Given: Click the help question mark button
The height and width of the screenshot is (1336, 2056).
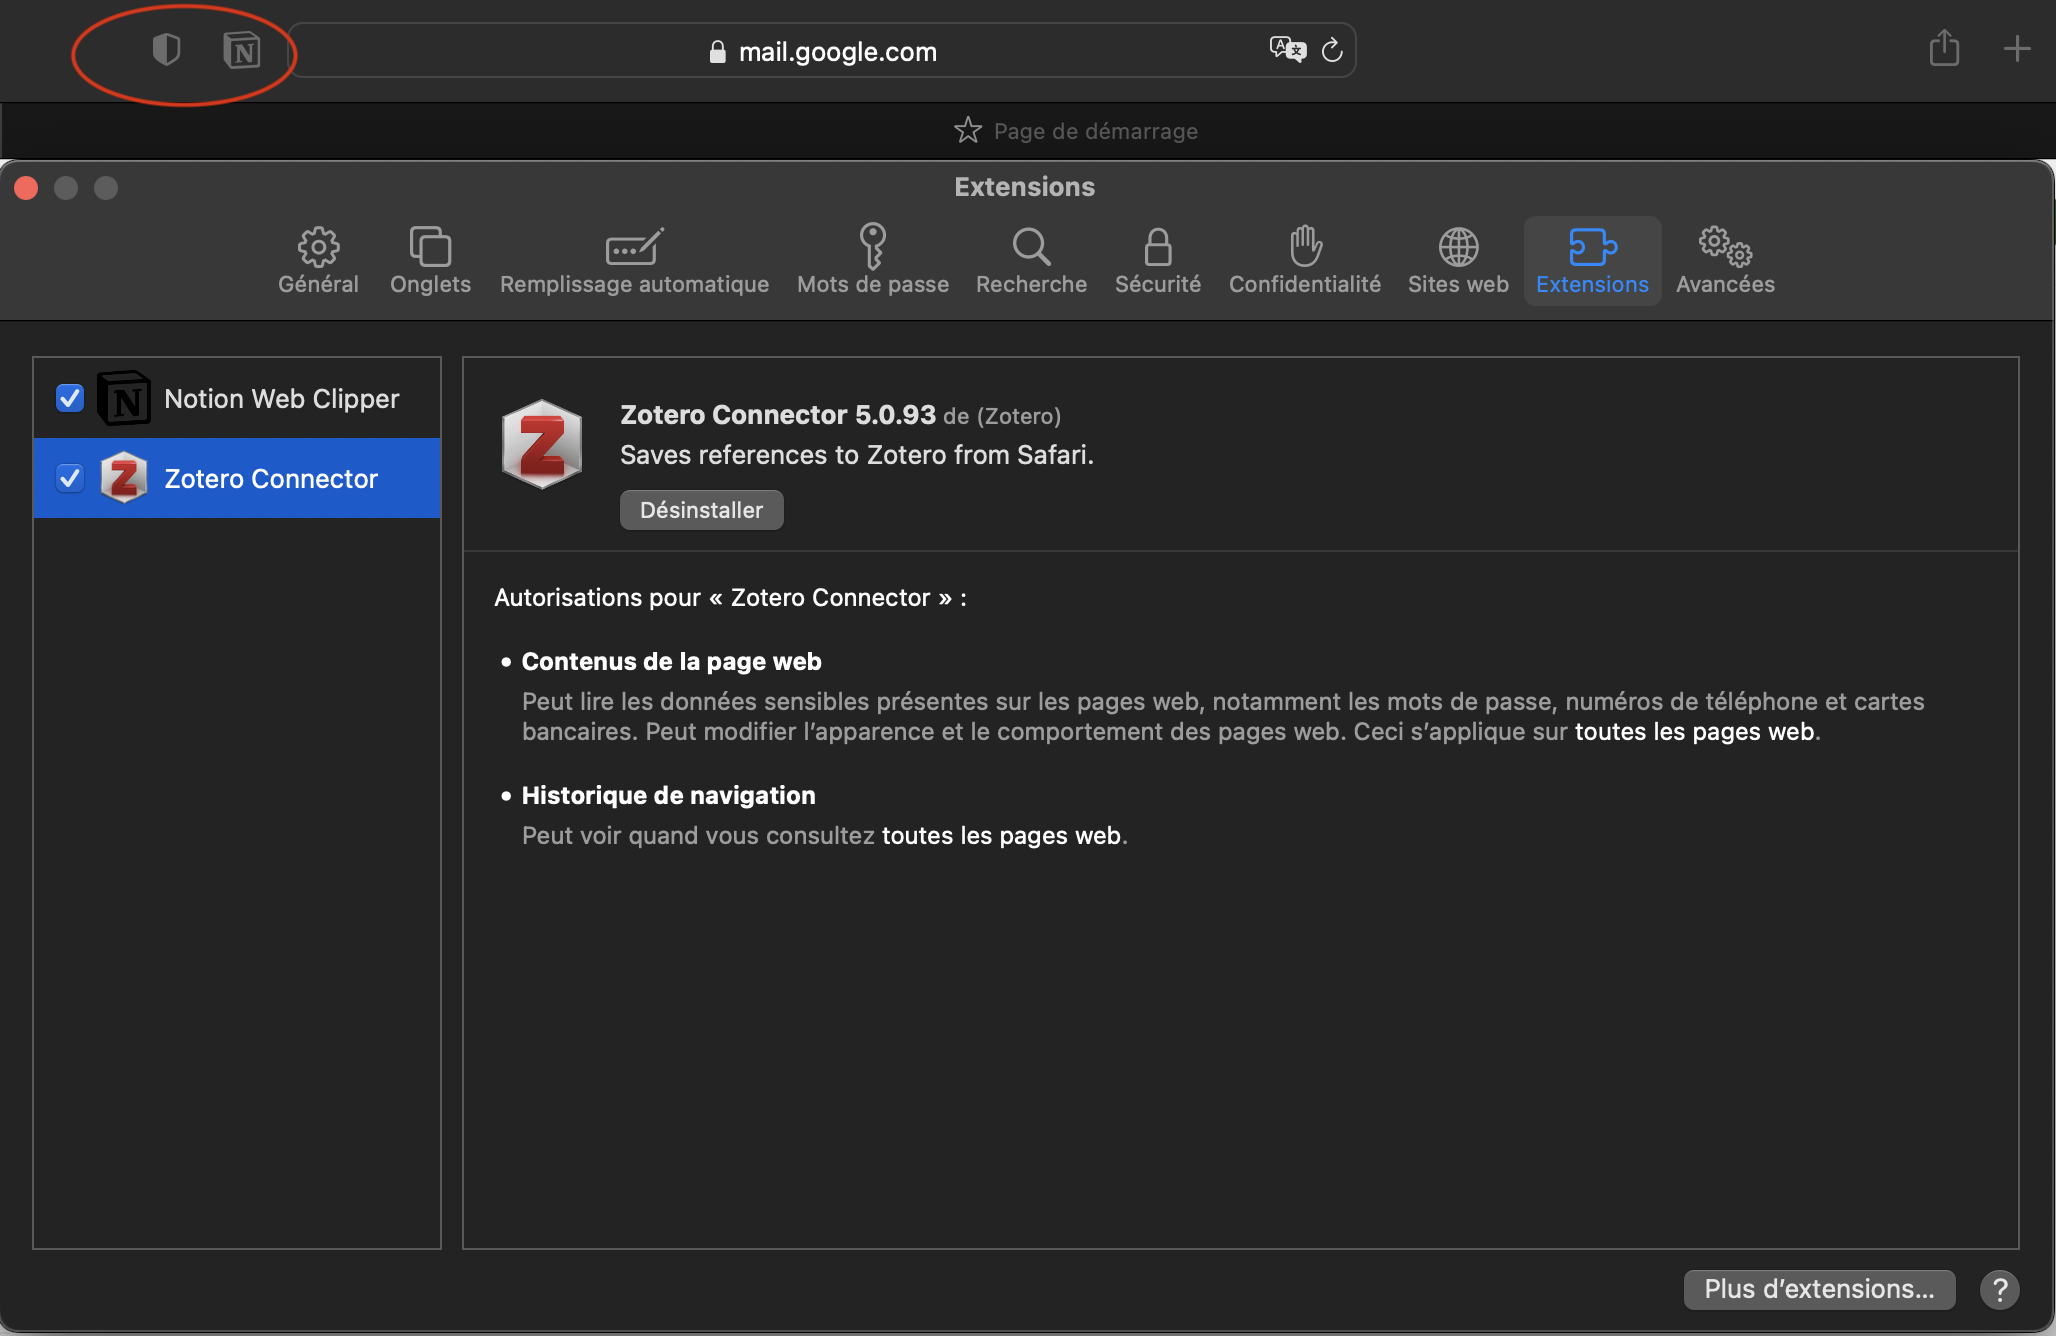Looking at the screenshot, I should tap(1999, 1289).
